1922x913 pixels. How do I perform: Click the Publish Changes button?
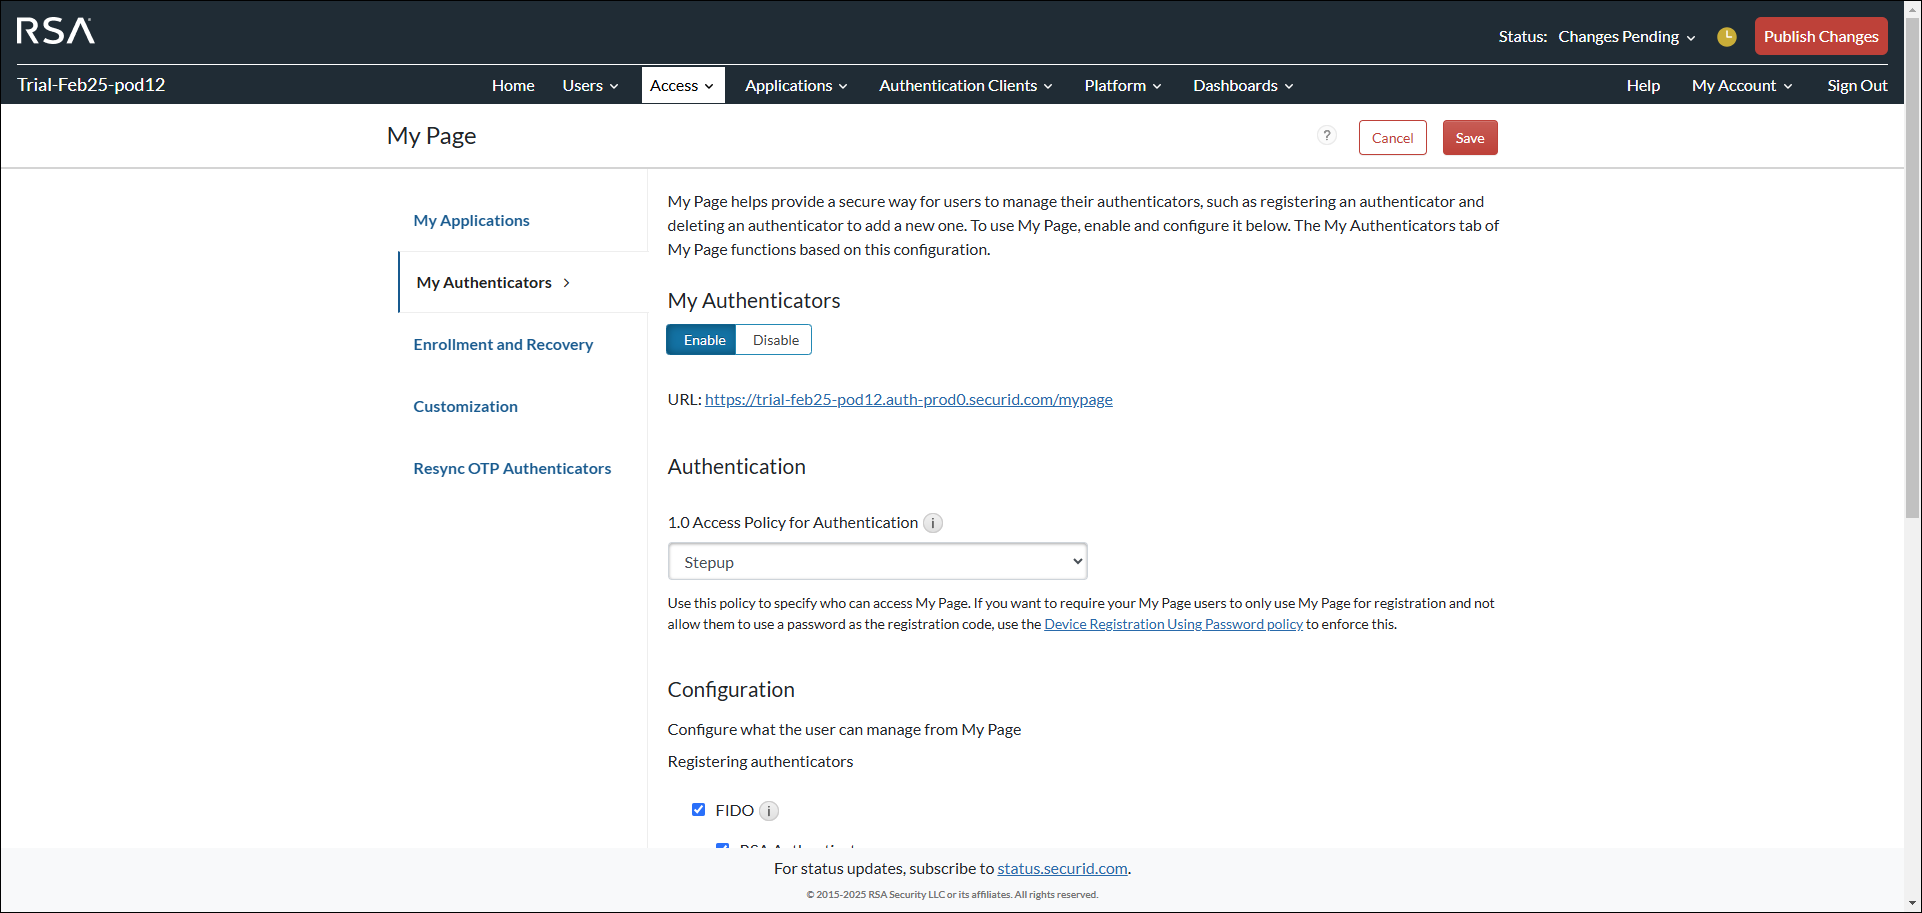(1820, 36)
